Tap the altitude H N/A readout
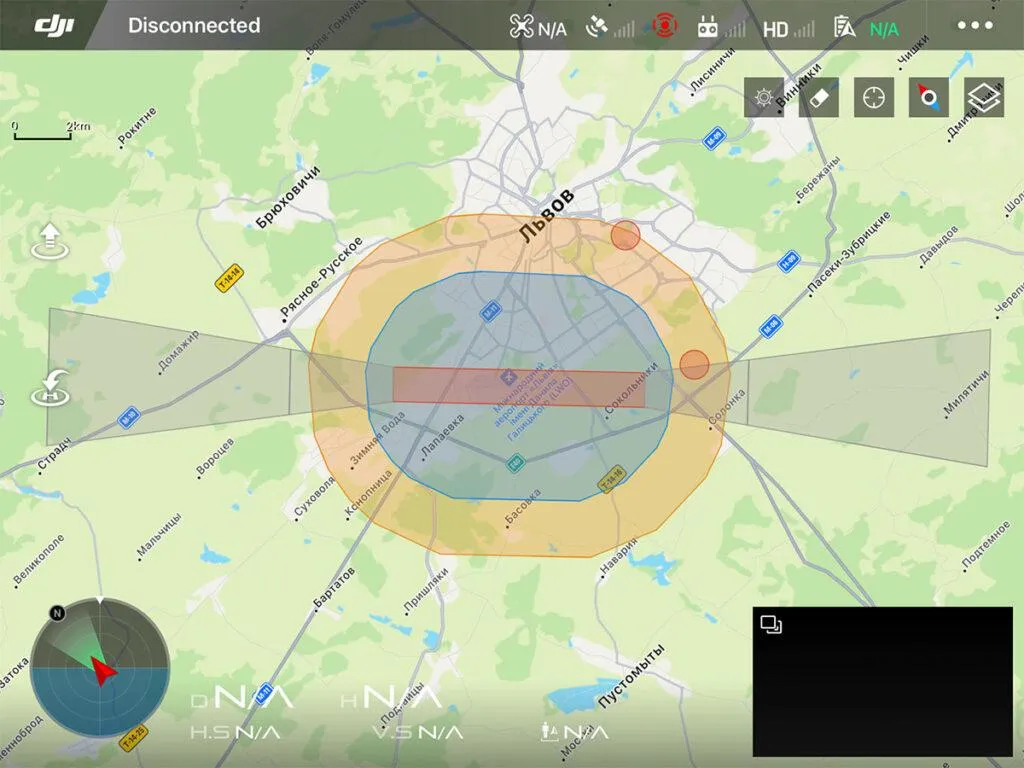This screenshot has width=1024, height=768. coord(391,697)
